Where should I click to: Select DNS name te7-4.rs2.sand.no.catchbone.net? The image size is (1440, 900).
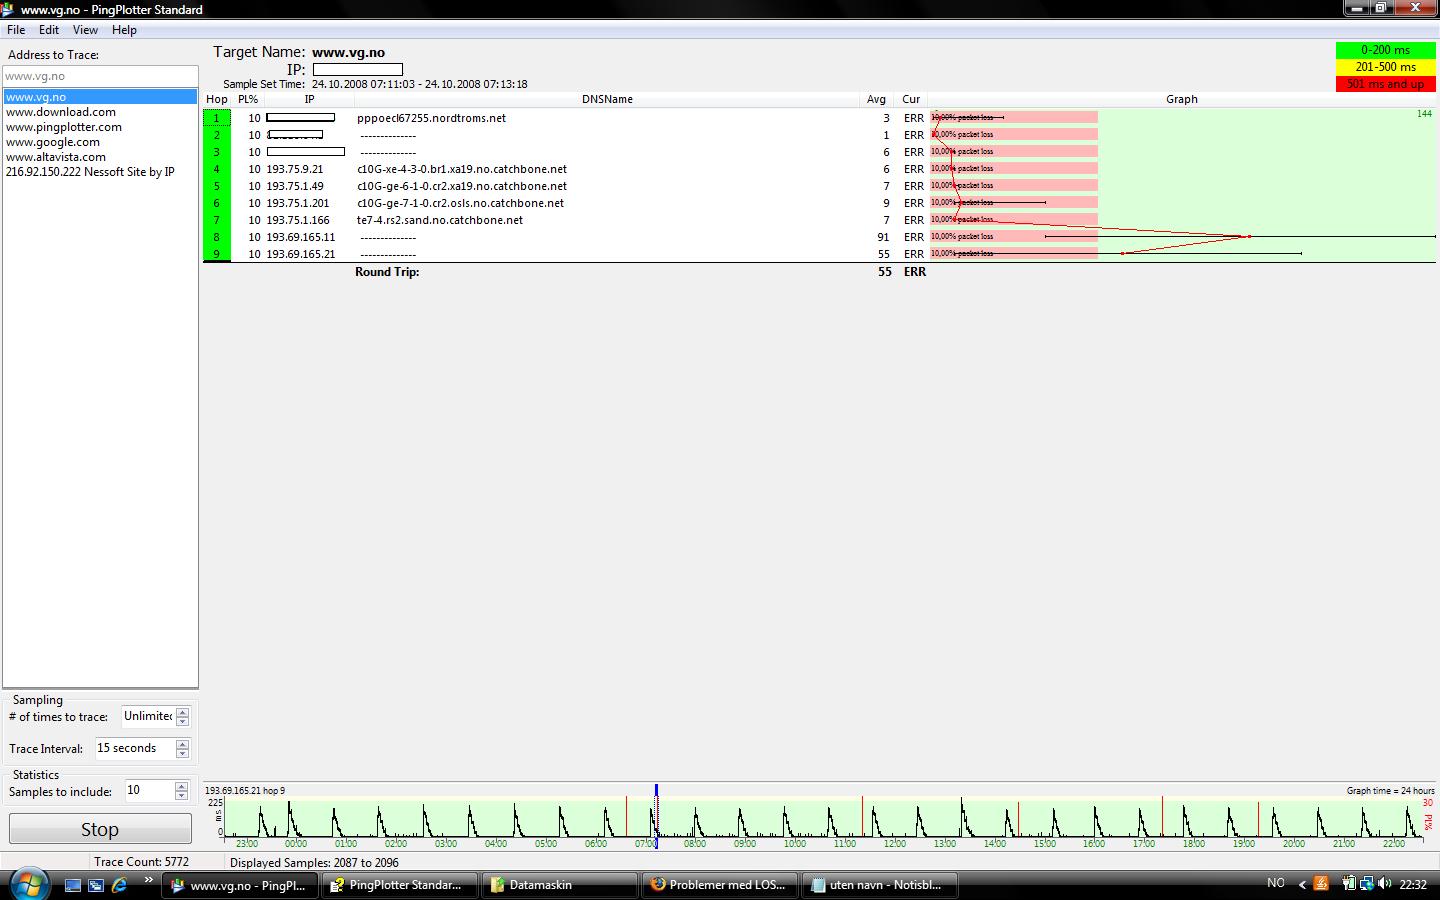(x=440, y=220)
